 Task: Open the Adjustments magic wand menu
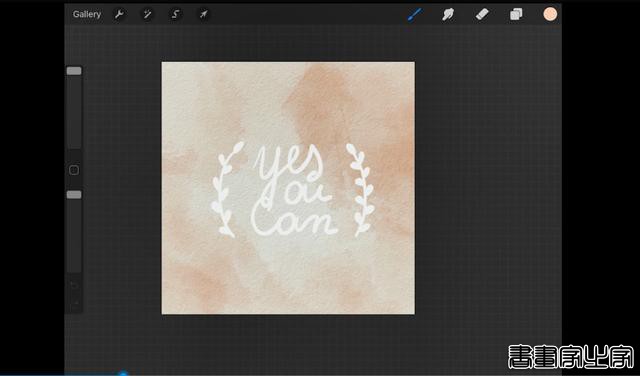click(x=147, y=14)
